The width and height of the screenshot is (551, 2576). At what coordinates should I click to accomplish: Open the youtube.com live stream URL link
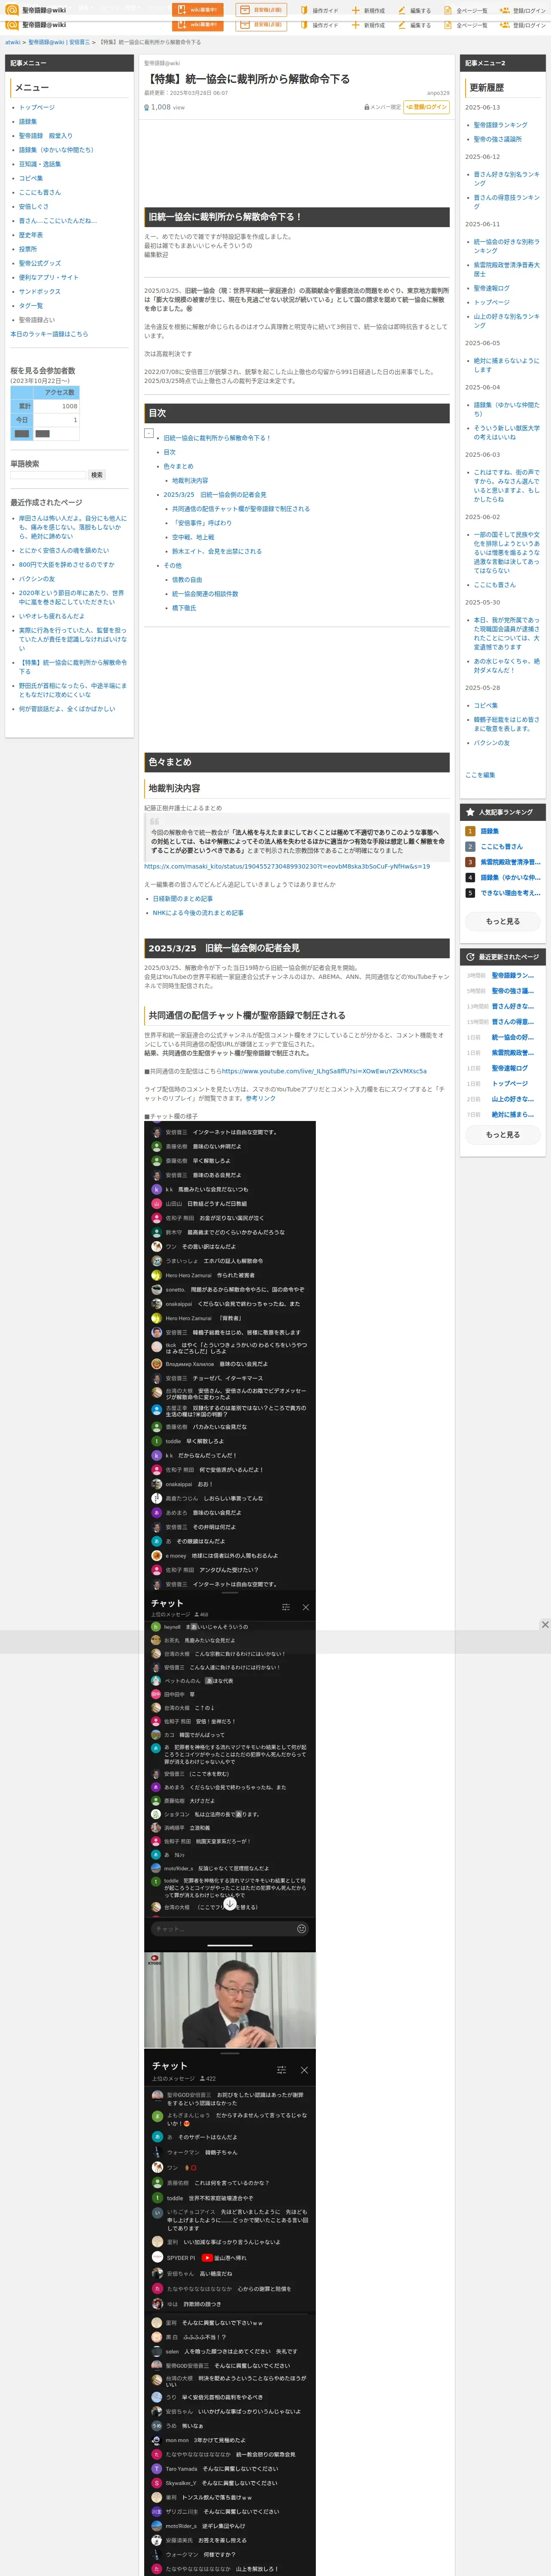324,1071
